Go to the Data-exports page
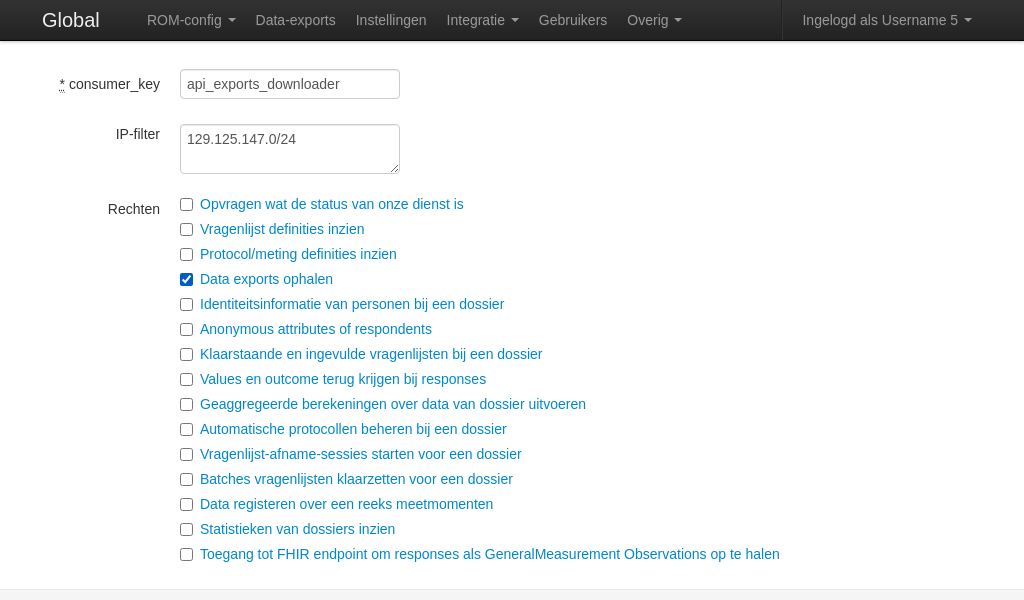Image resolution: width=1024 pixels, height=600 pixels. click(295, 20)
